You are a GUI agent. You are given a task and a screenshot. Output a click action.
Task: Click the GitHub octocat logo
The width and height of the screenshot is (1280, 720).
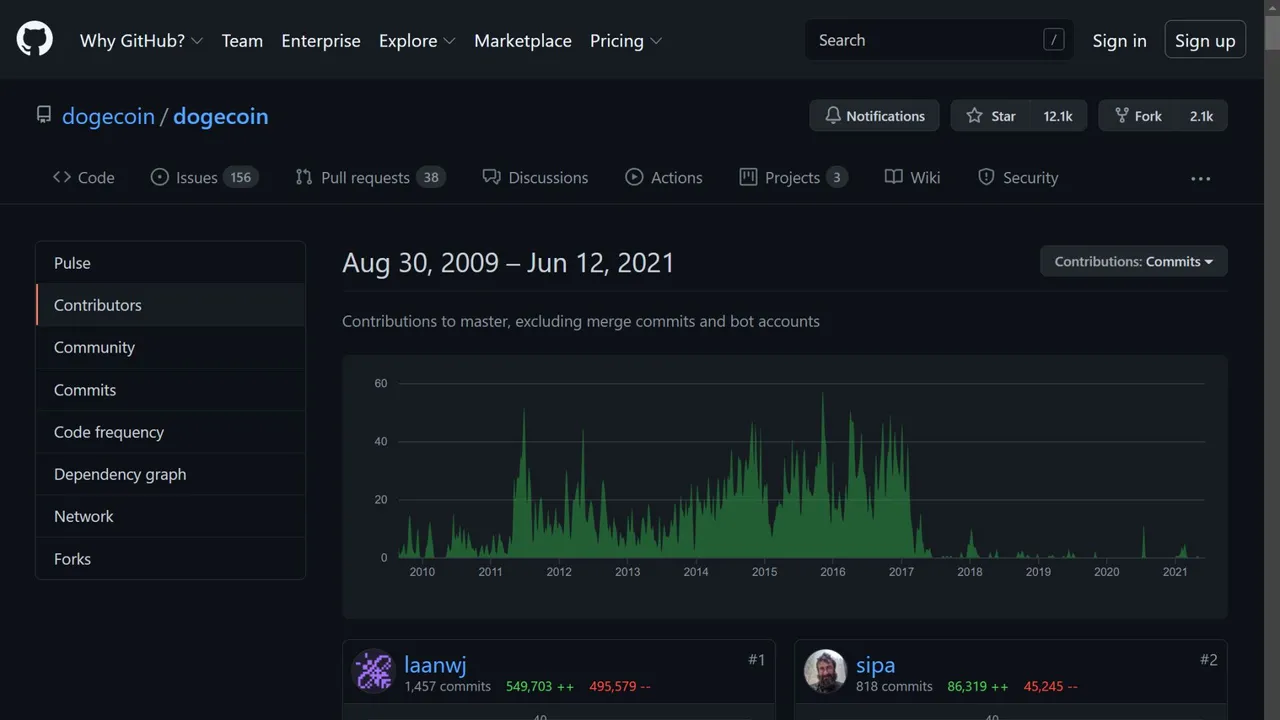(35, 40)
